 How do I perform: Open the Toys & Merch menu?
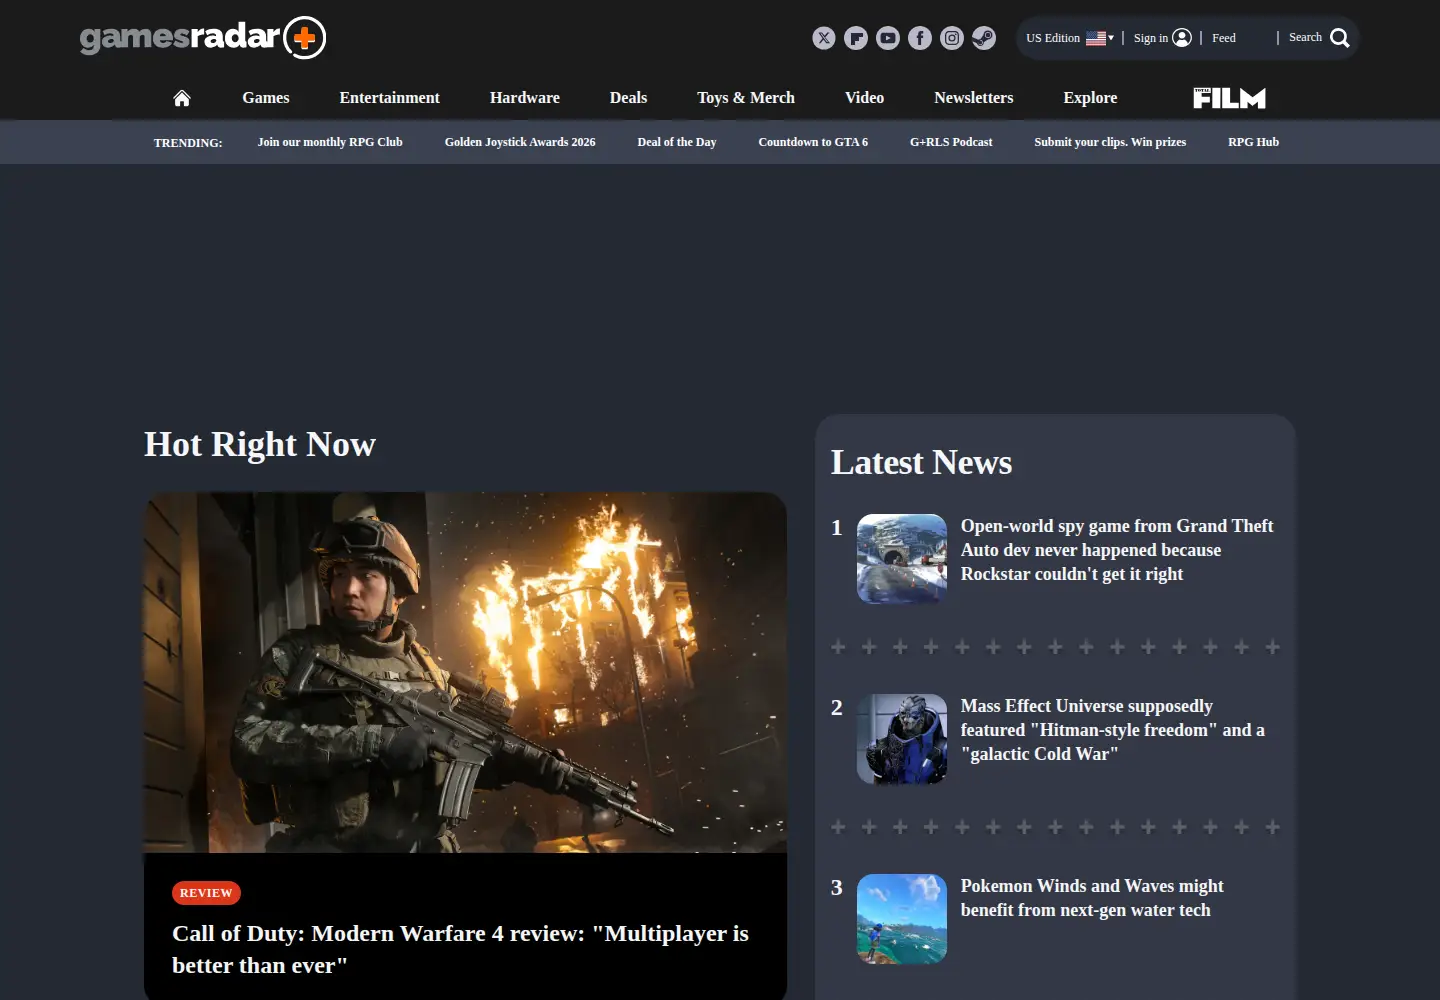coord(746,98)
